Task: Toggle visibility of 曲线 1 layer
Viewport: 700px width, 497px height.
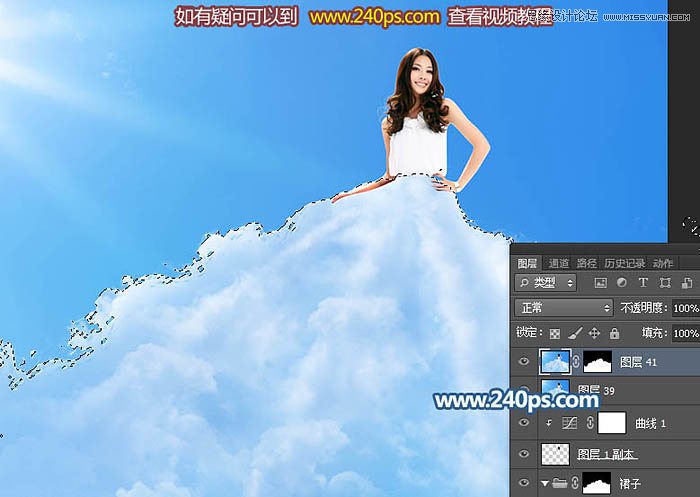Action: [x=524, y=422]
